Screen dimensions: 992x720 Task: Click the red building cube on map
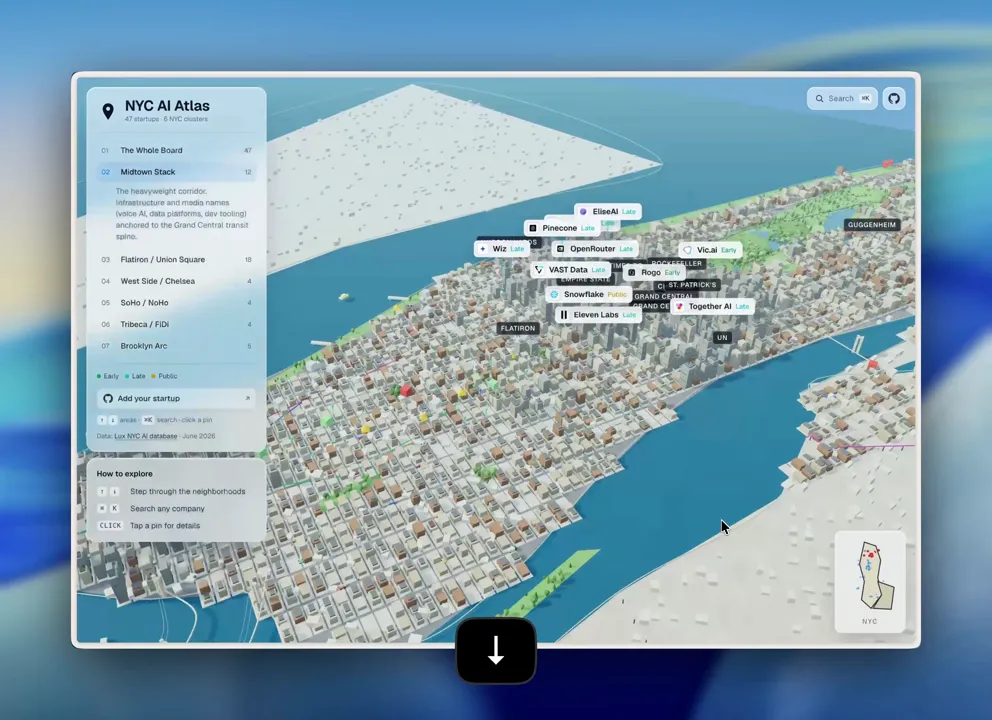pyautogui.click(x=406, y=390)
